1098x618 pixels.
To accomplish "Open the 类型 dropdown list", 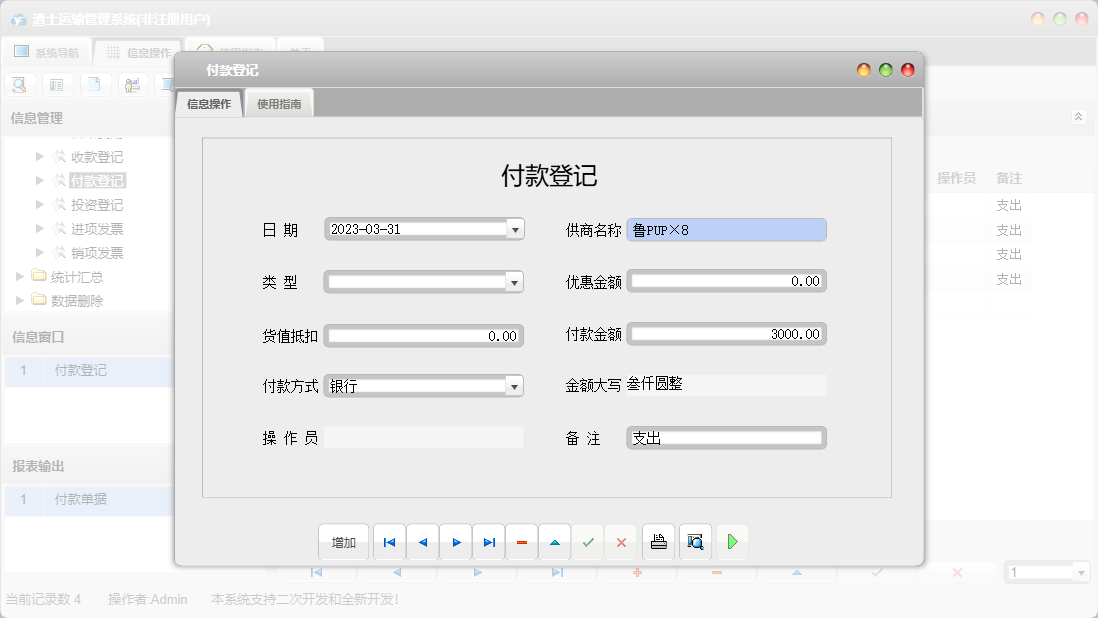I will click(514, 281).
